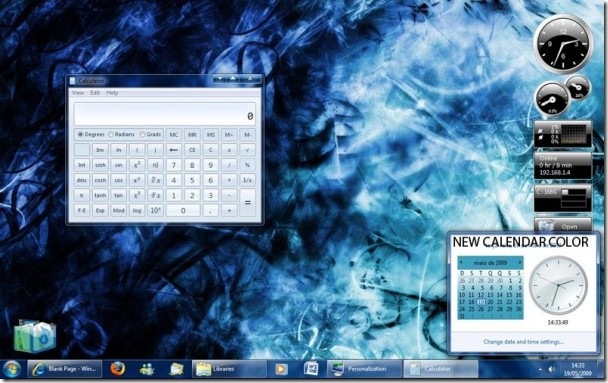Open Blank Page Internet Explorer taskbar button
The image size is (608, 383).
[65, 369]
